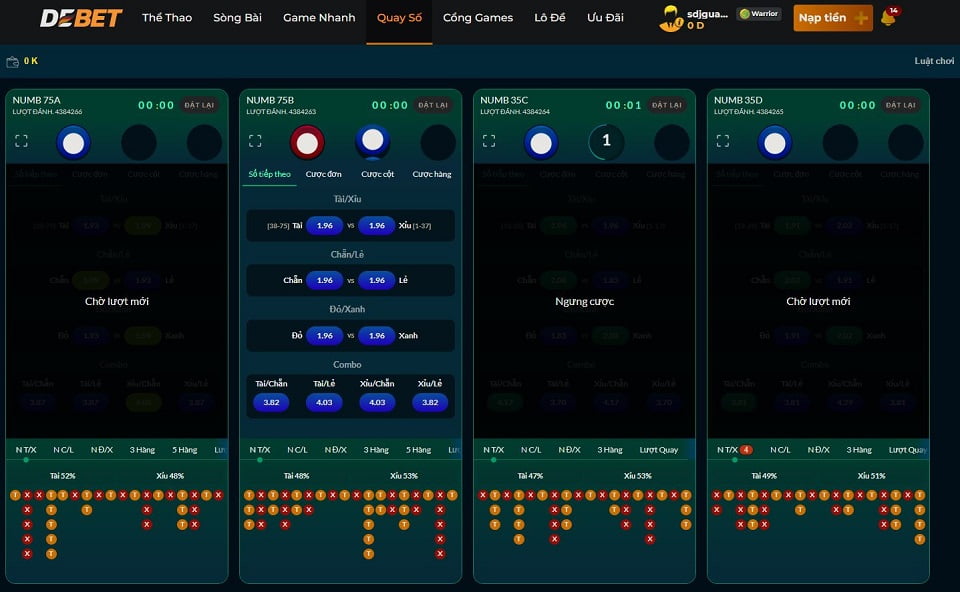
Task: Switch to N C/L stats tab in NUMB 75B
Action: [x=297, y=450]
